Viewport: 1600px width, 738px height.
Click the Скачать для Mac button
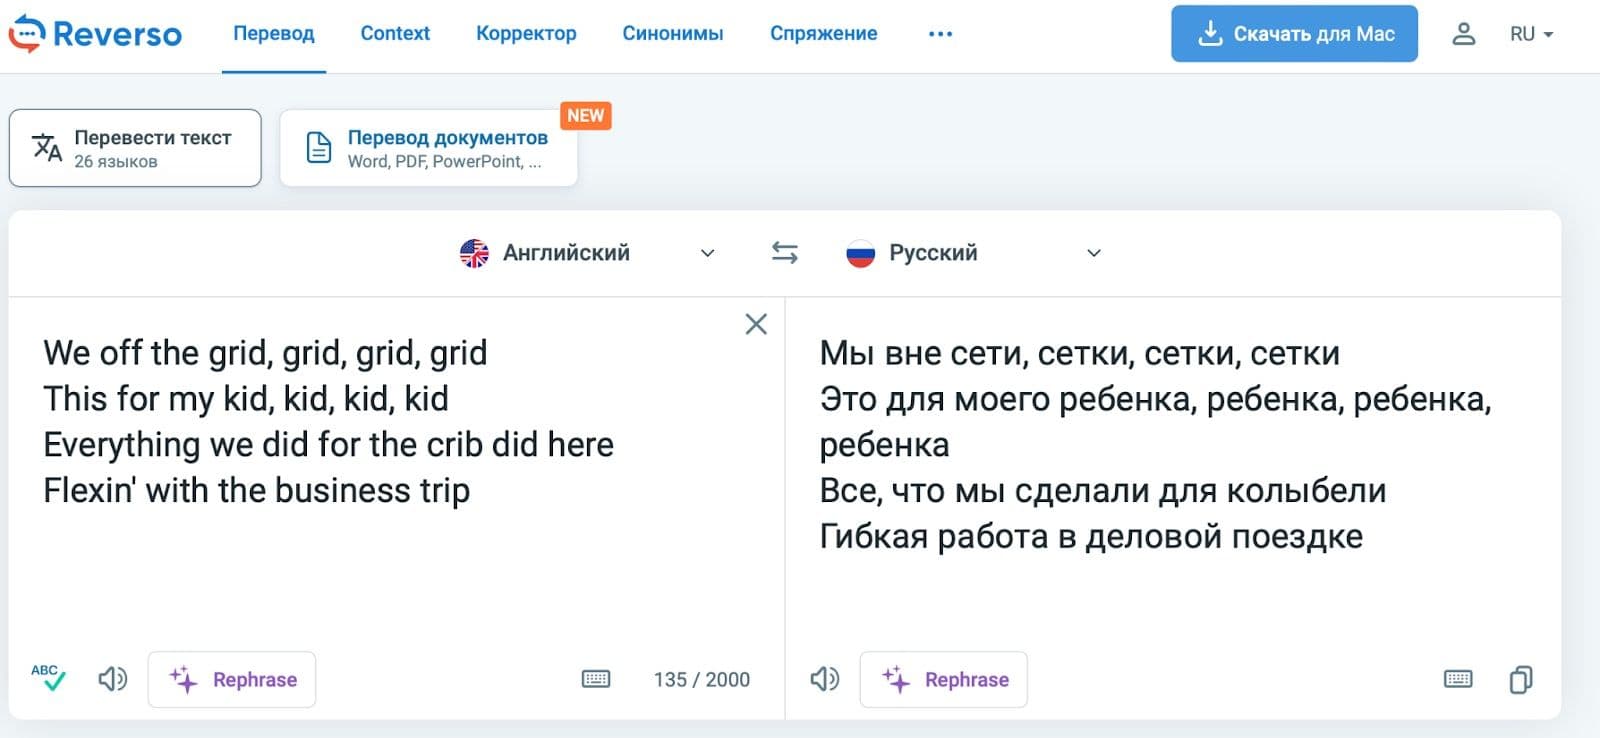pyautogui.click(x=1294, y=34)
